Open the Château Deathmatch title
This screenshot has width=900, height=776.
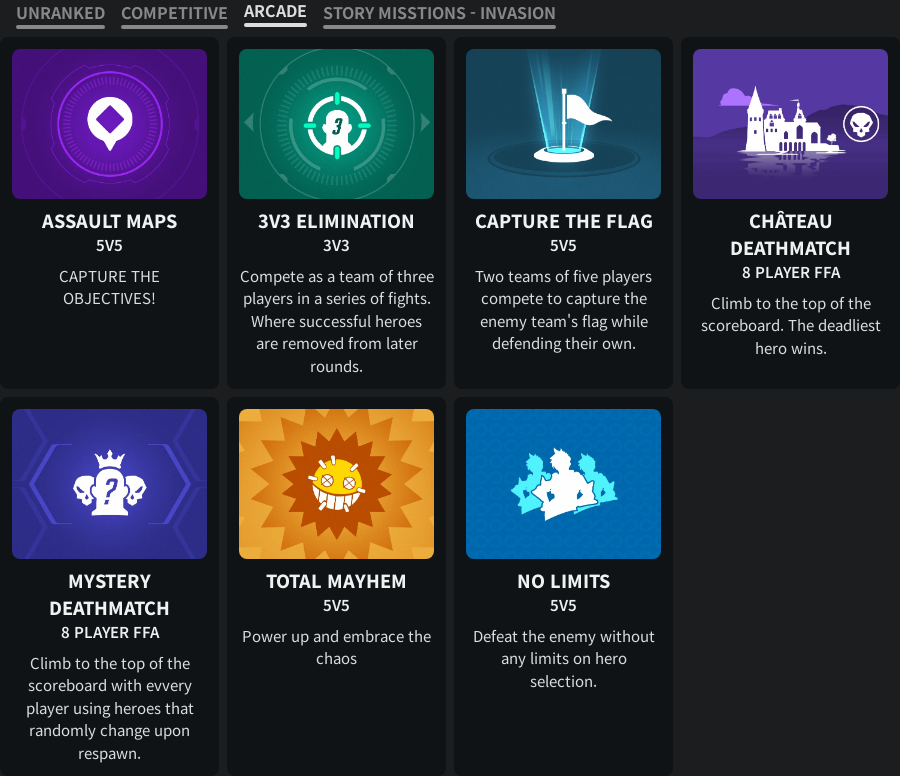[790, 235]
